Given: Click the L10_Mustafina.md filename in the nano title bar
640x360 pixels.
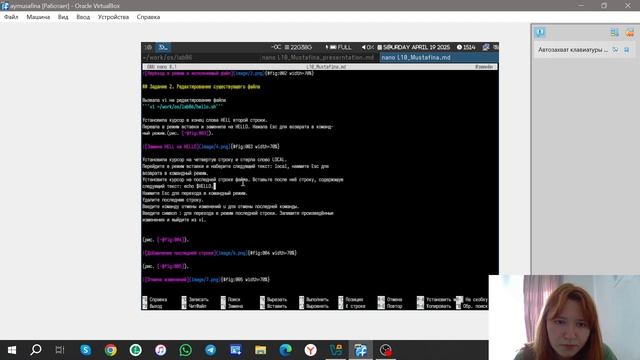Looking at the screenshot, I should [x=326, y=67].
